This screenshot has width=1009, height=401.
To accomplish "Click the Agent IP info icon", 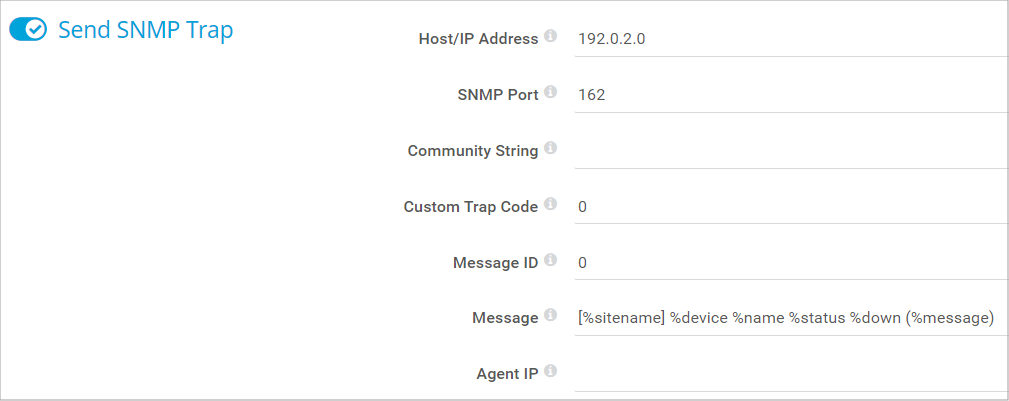I will [x=550, y=373].
